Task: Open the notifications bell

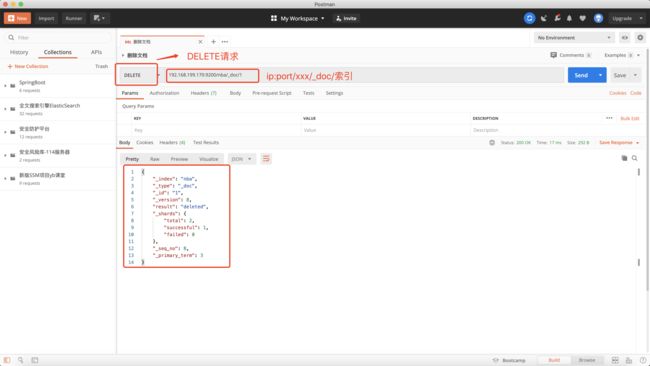Action: point(569,18)
